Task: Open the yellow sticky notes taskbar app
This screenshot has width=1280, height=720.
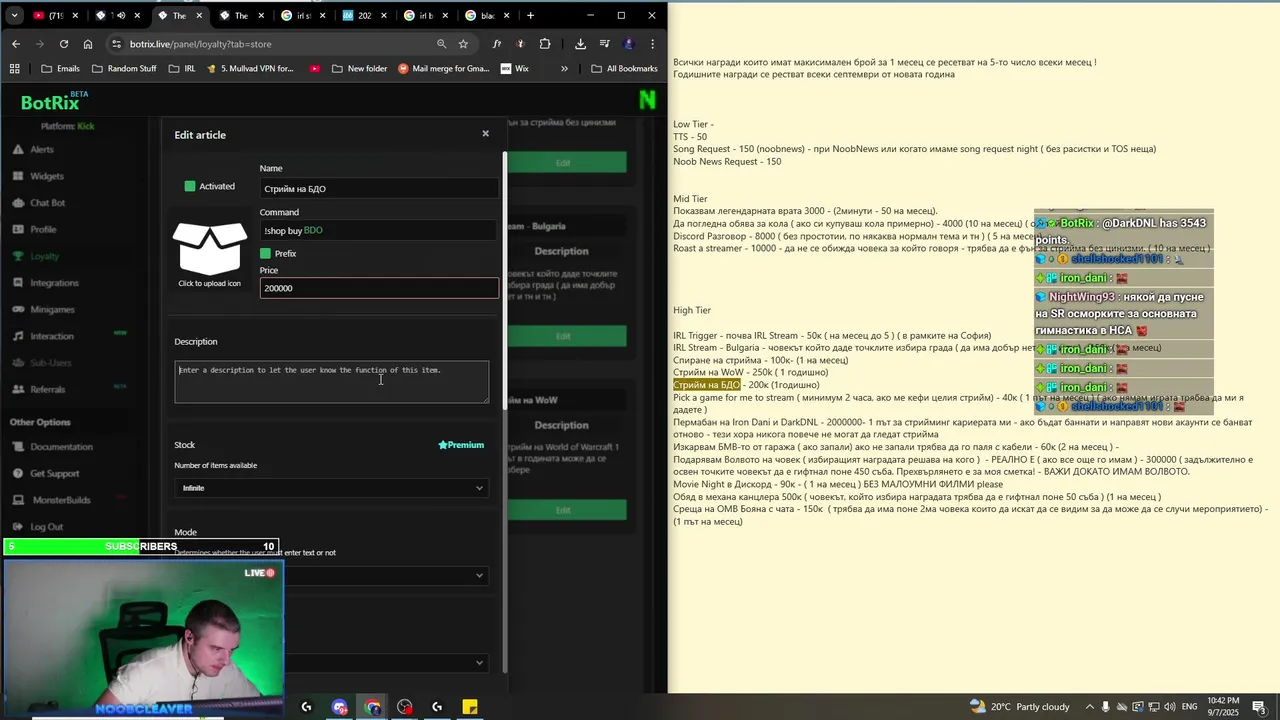Action: (470, 707)
